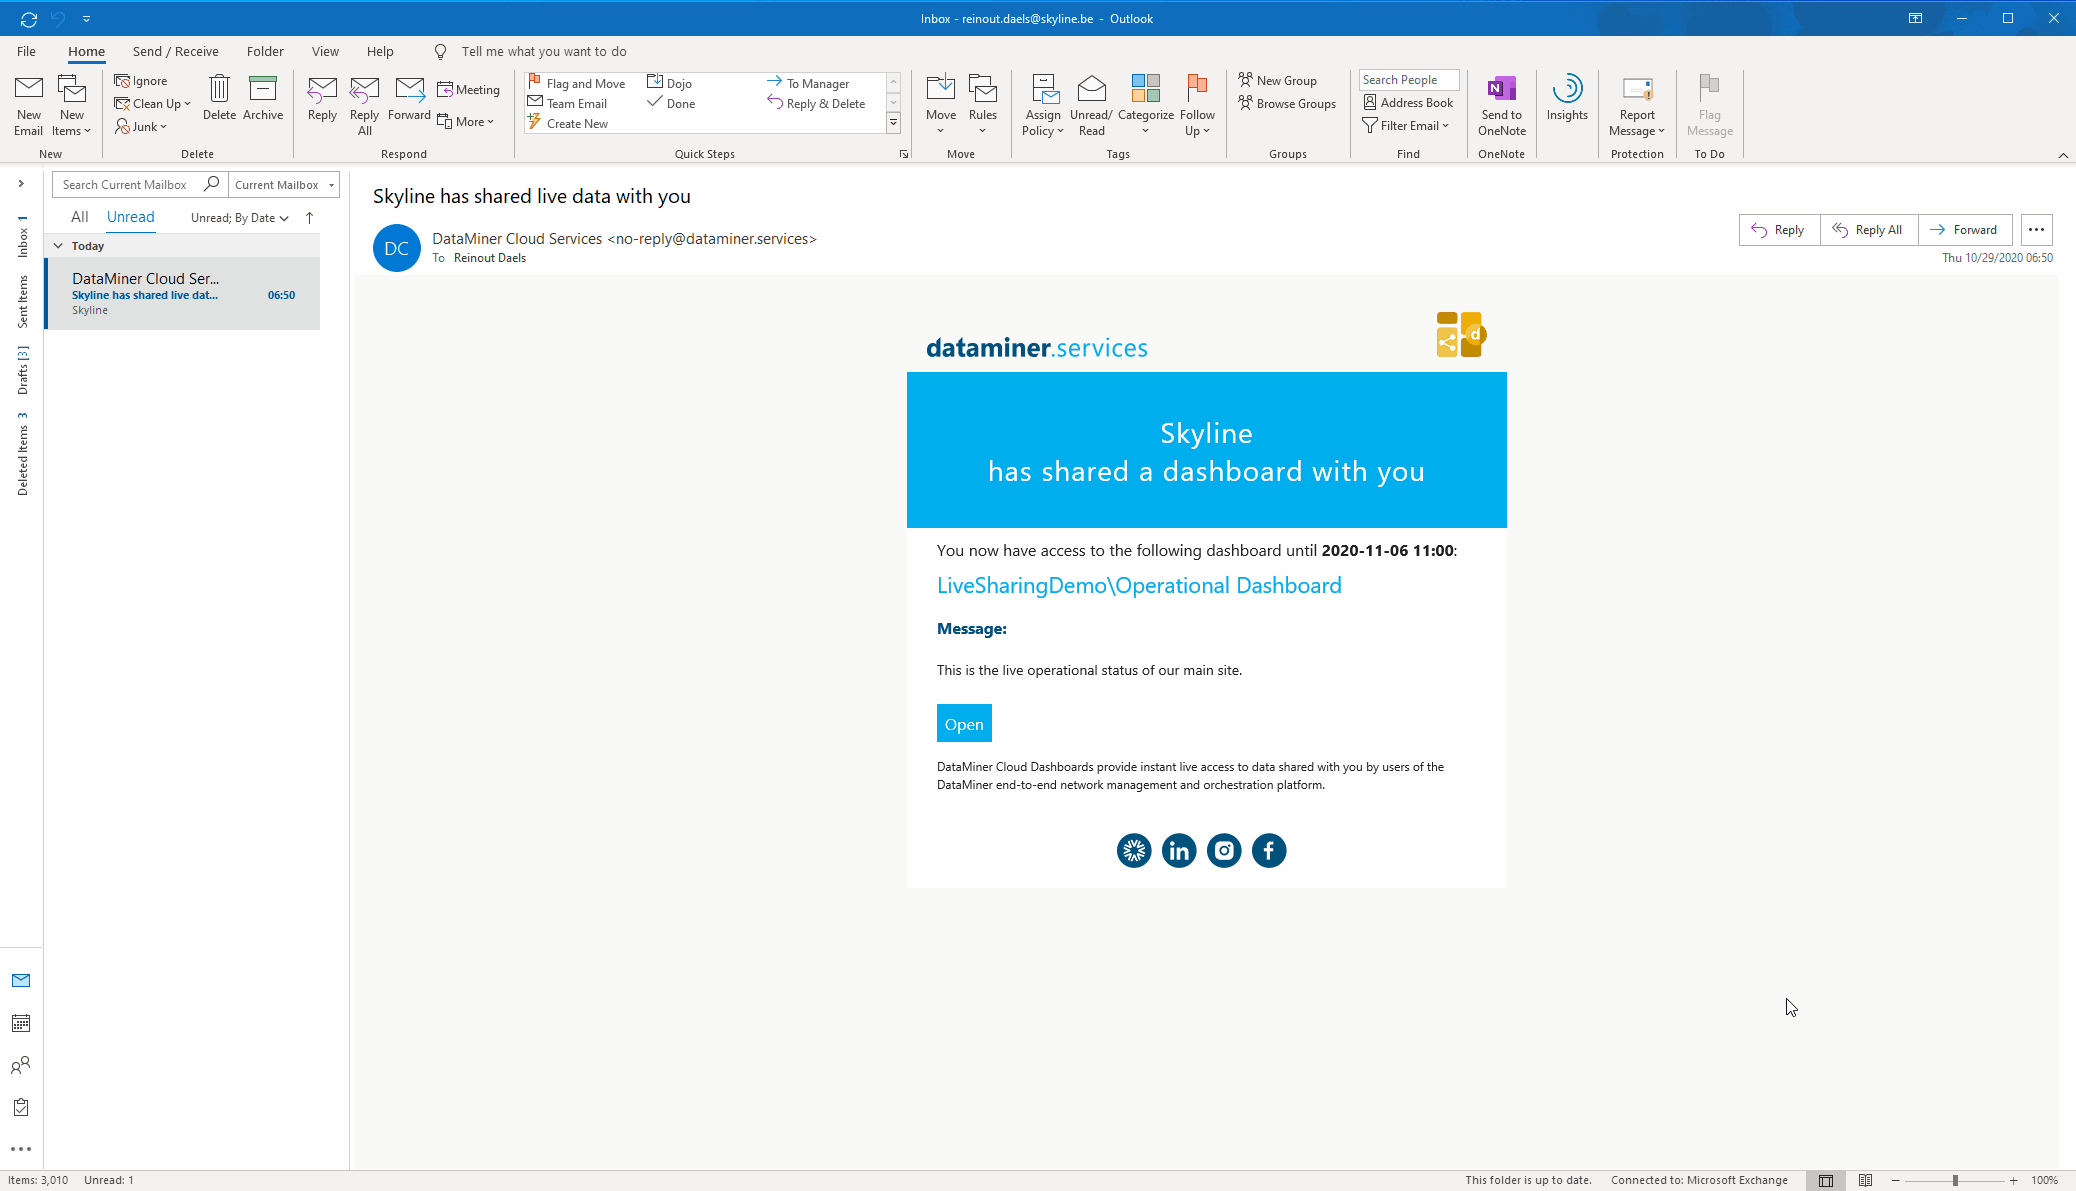Viewport: 2076px width, 1191px height.
Task: Click the Ignore conversation icon
Action: [x=122, y=81]
